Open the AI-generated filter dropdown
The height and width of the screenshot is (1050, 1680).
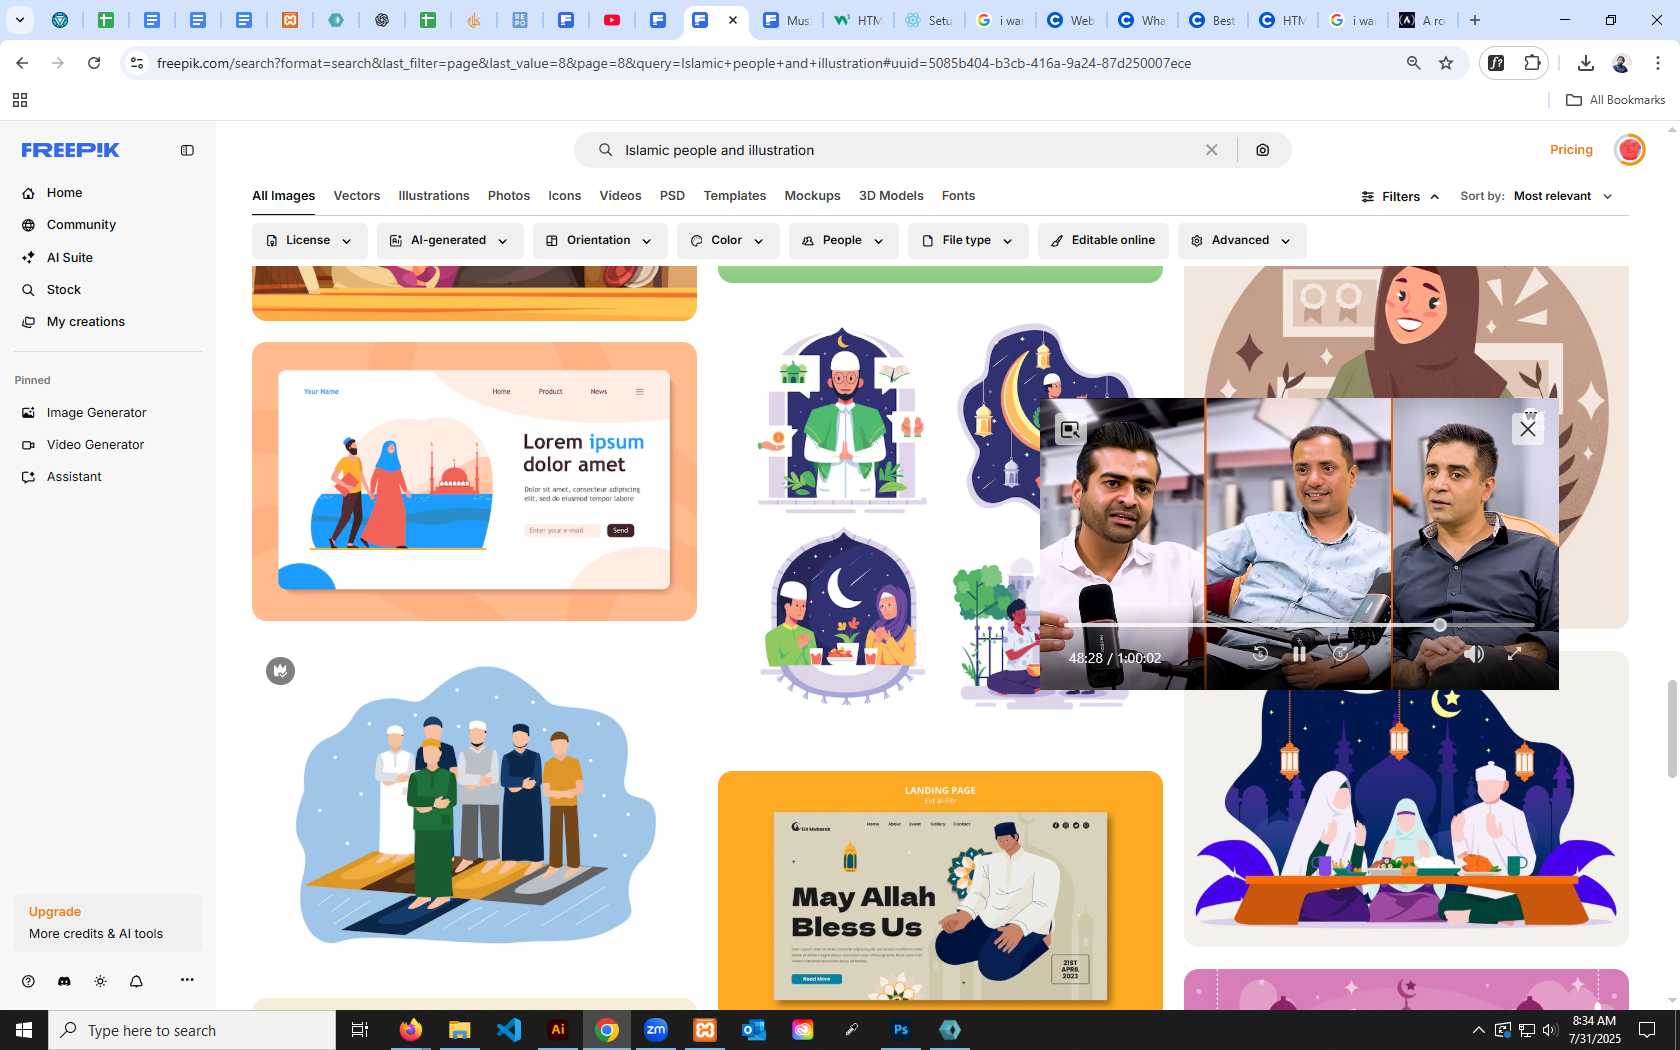pyautogui.click(x=449, y=241)
